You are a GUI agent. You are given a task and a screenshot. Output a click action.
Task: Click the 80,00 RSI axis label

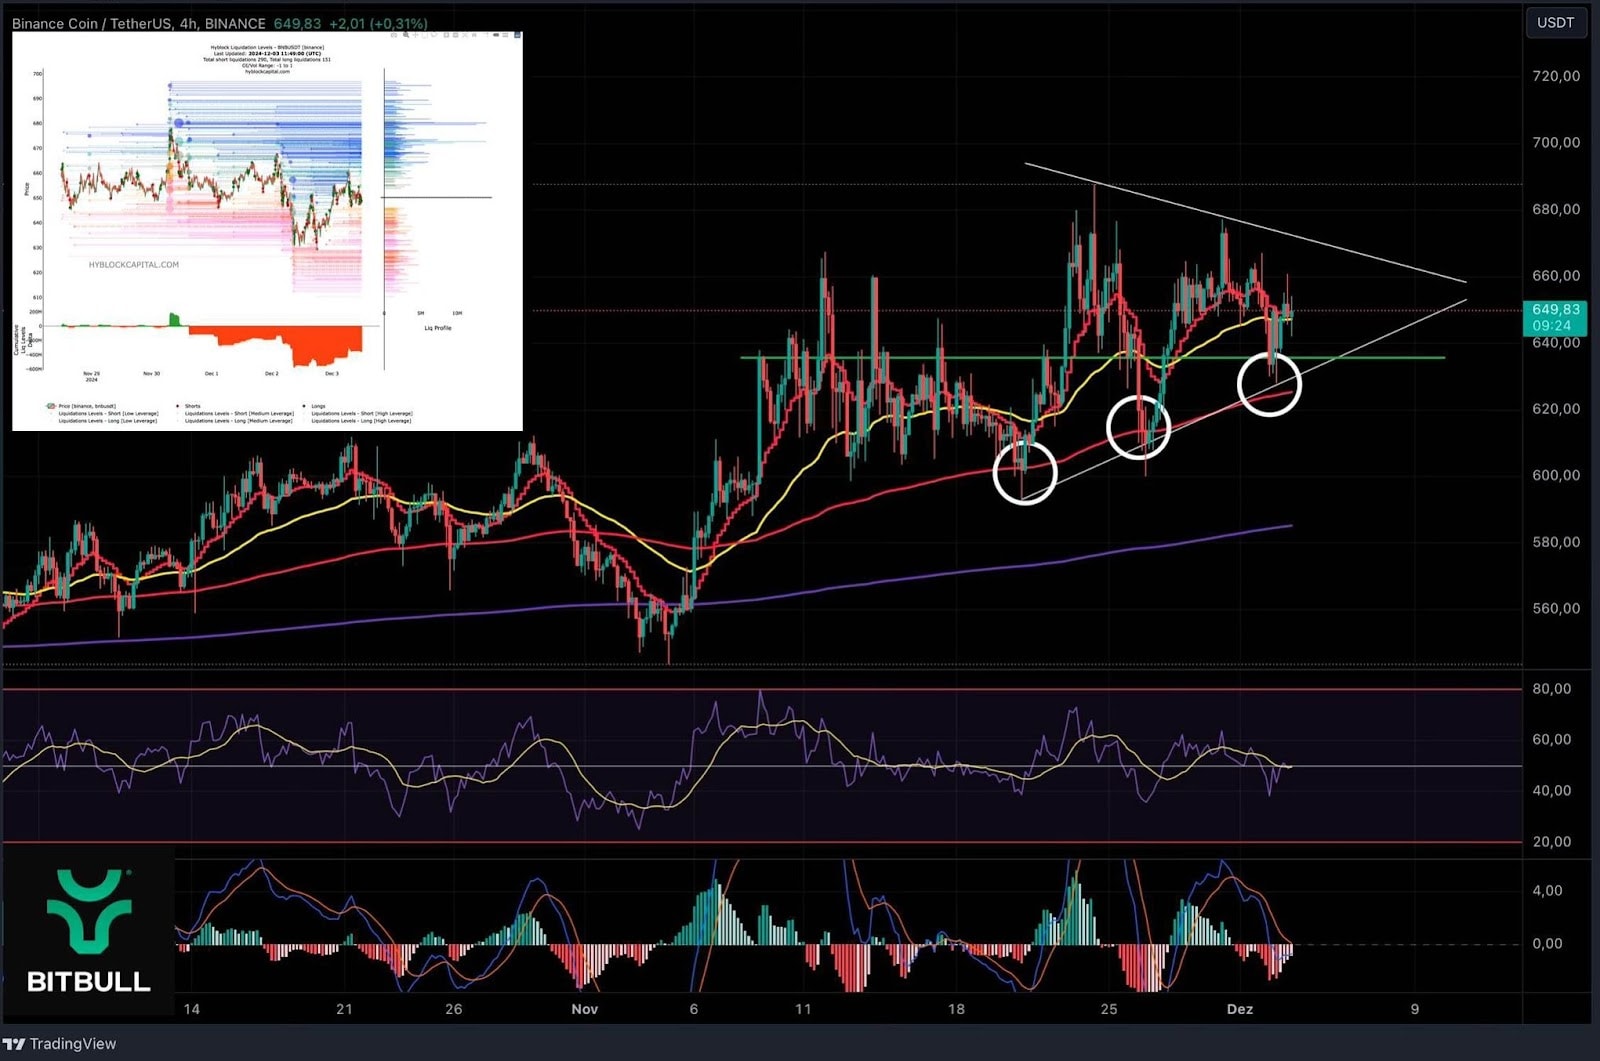click(1551, 688)
